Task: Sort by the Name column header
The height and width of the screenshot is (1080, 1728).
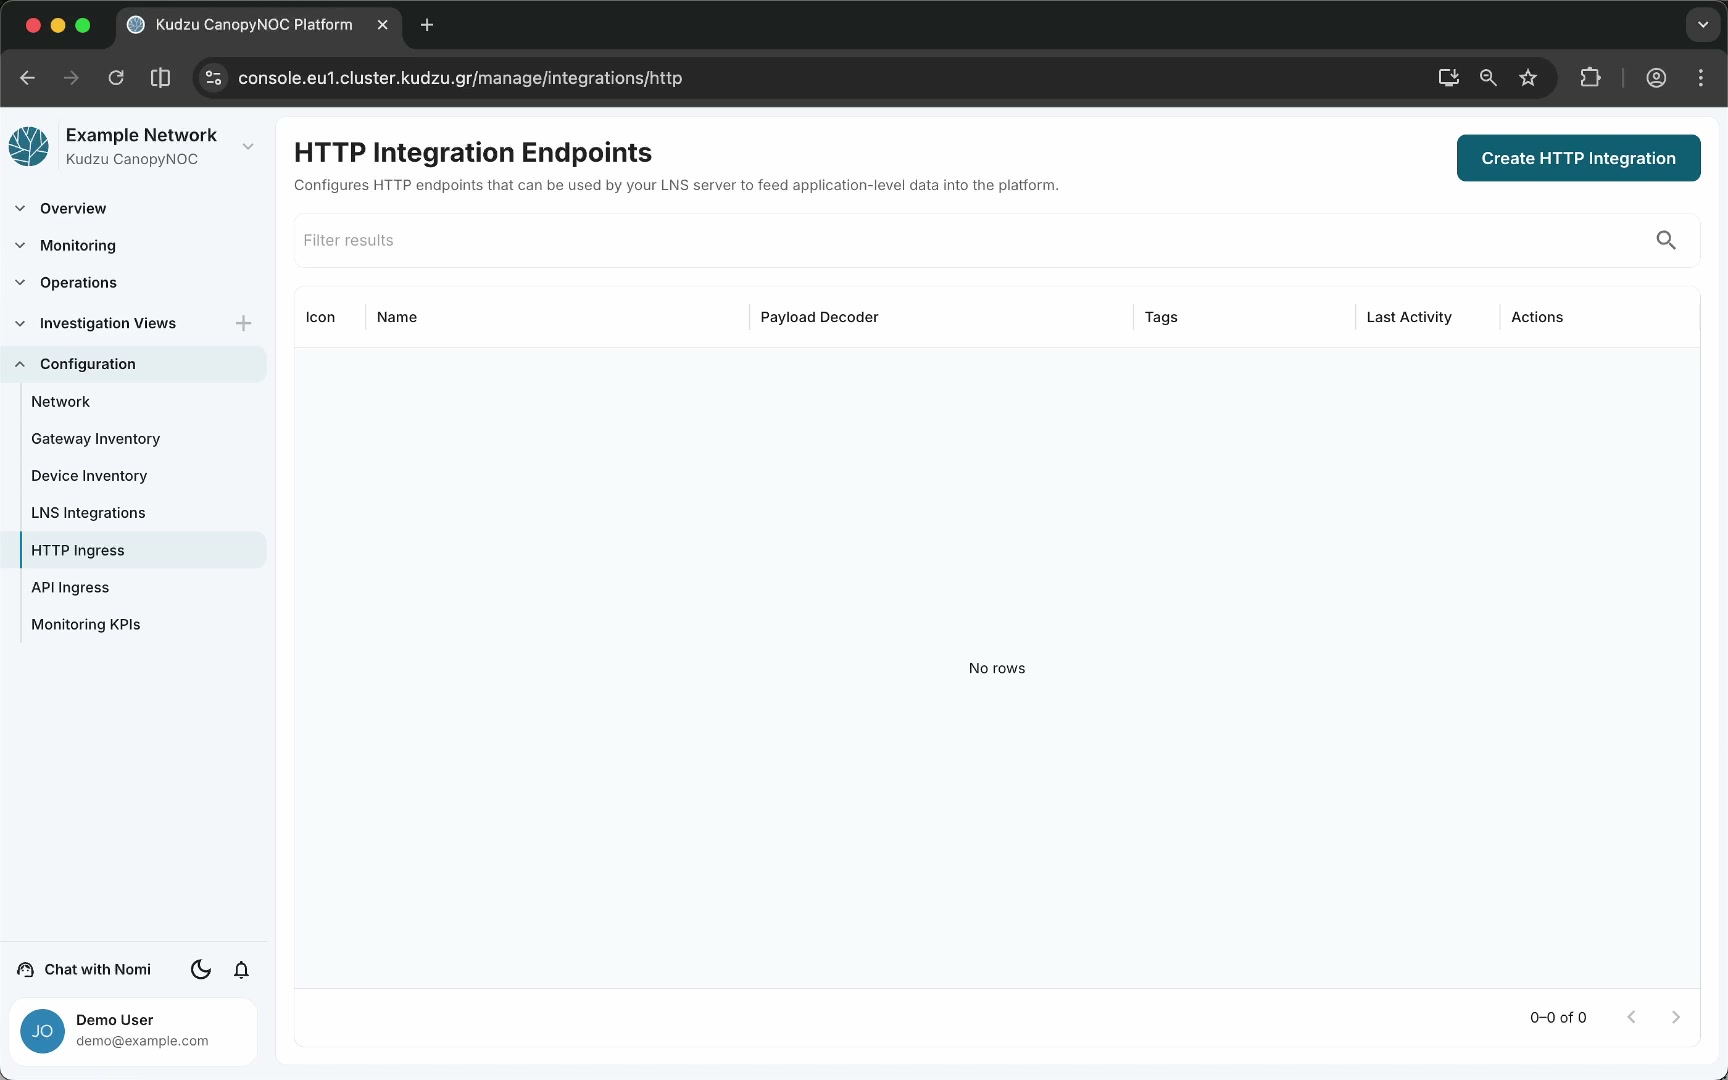Action: [x=397, y=317]
